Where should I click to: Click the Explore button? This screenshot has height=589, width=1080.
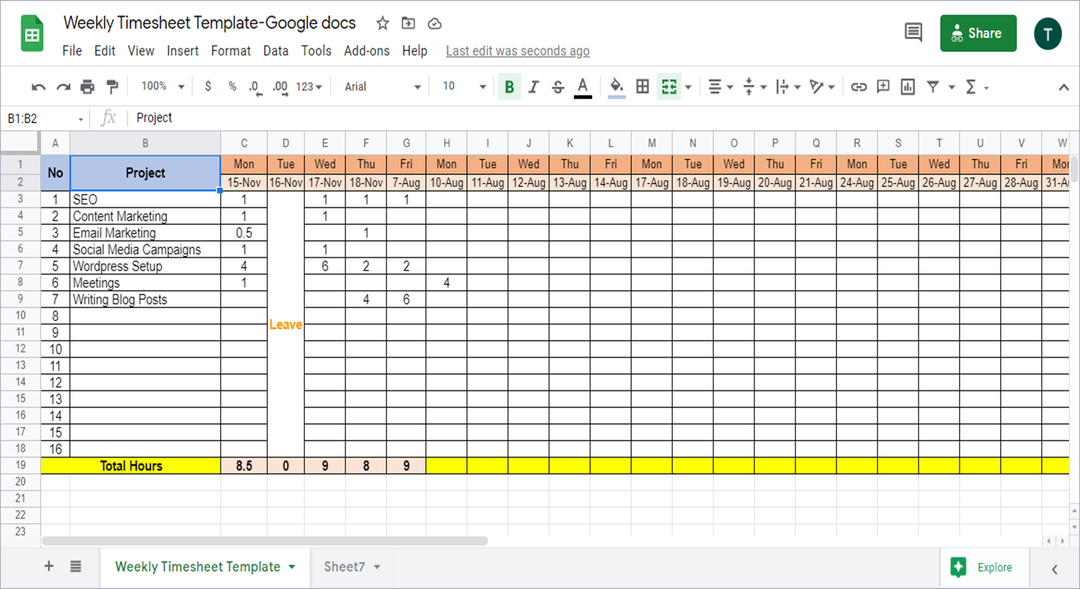(983, 567)
